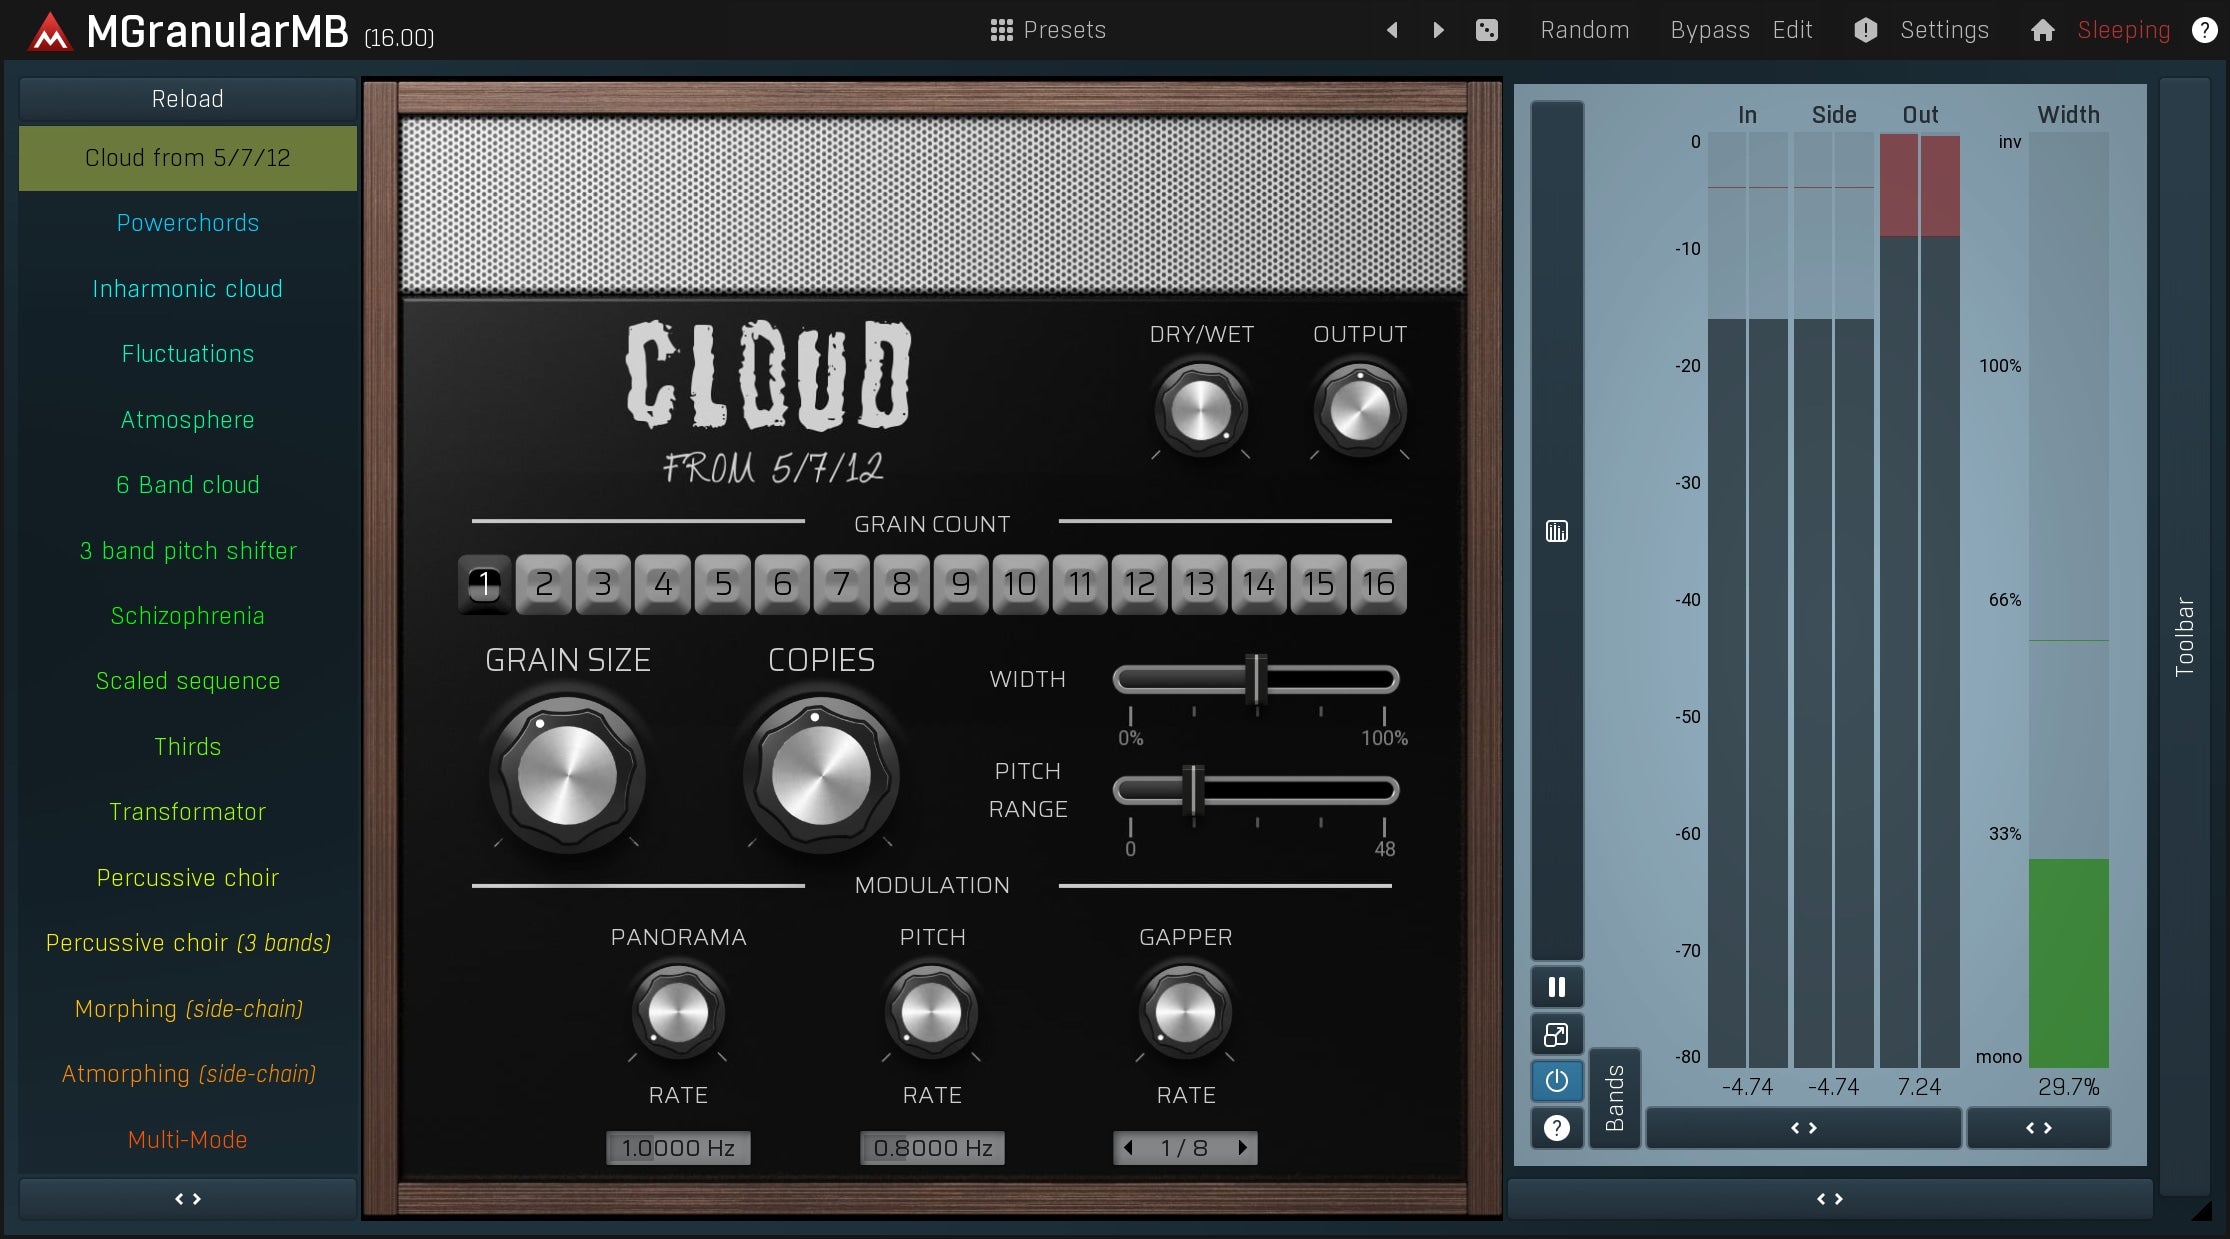Image resolution: width=2230 pixels, height=1239 pixels.
Task: Click the warning hexagon icon next to Settings
Action: (1864, 30)
